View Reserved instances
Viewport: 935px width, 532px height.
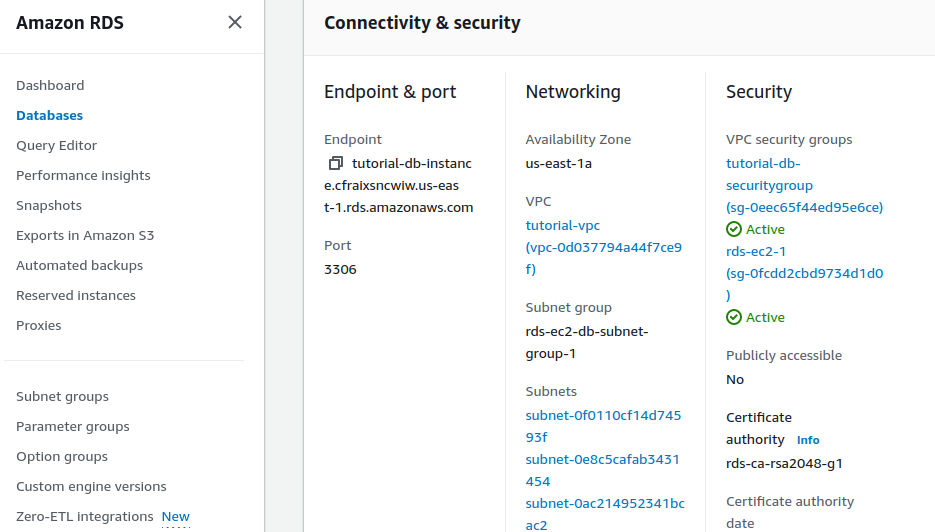(76, 296)
